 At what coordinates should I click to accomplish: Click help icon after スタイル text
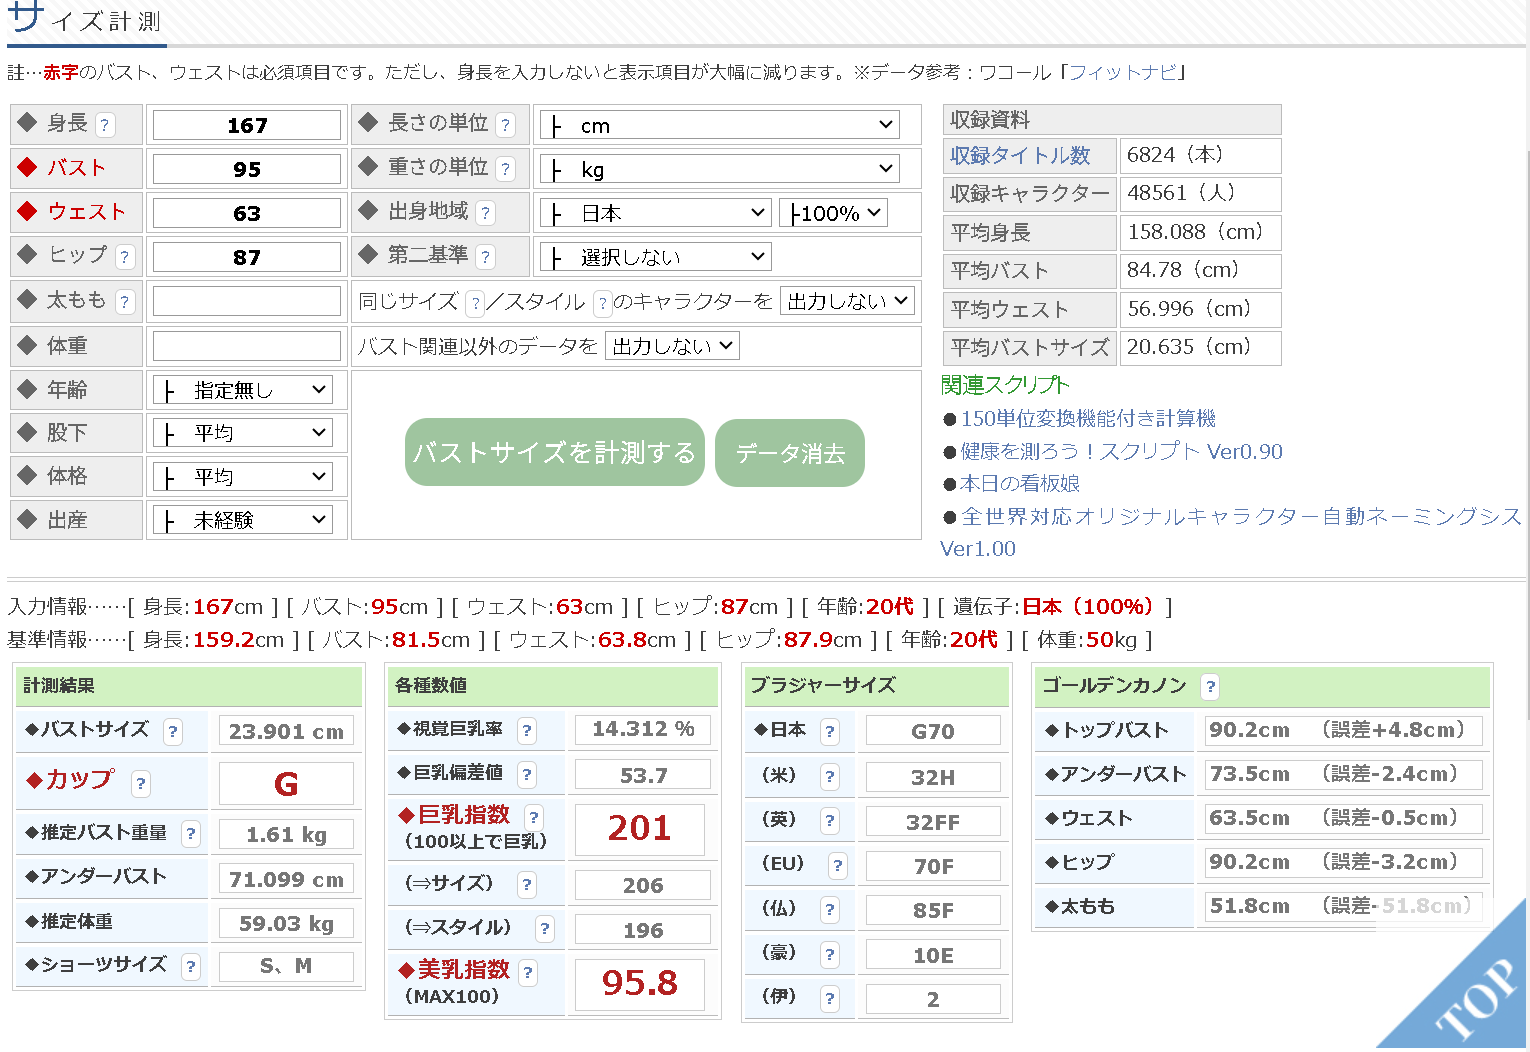[603, 302]
